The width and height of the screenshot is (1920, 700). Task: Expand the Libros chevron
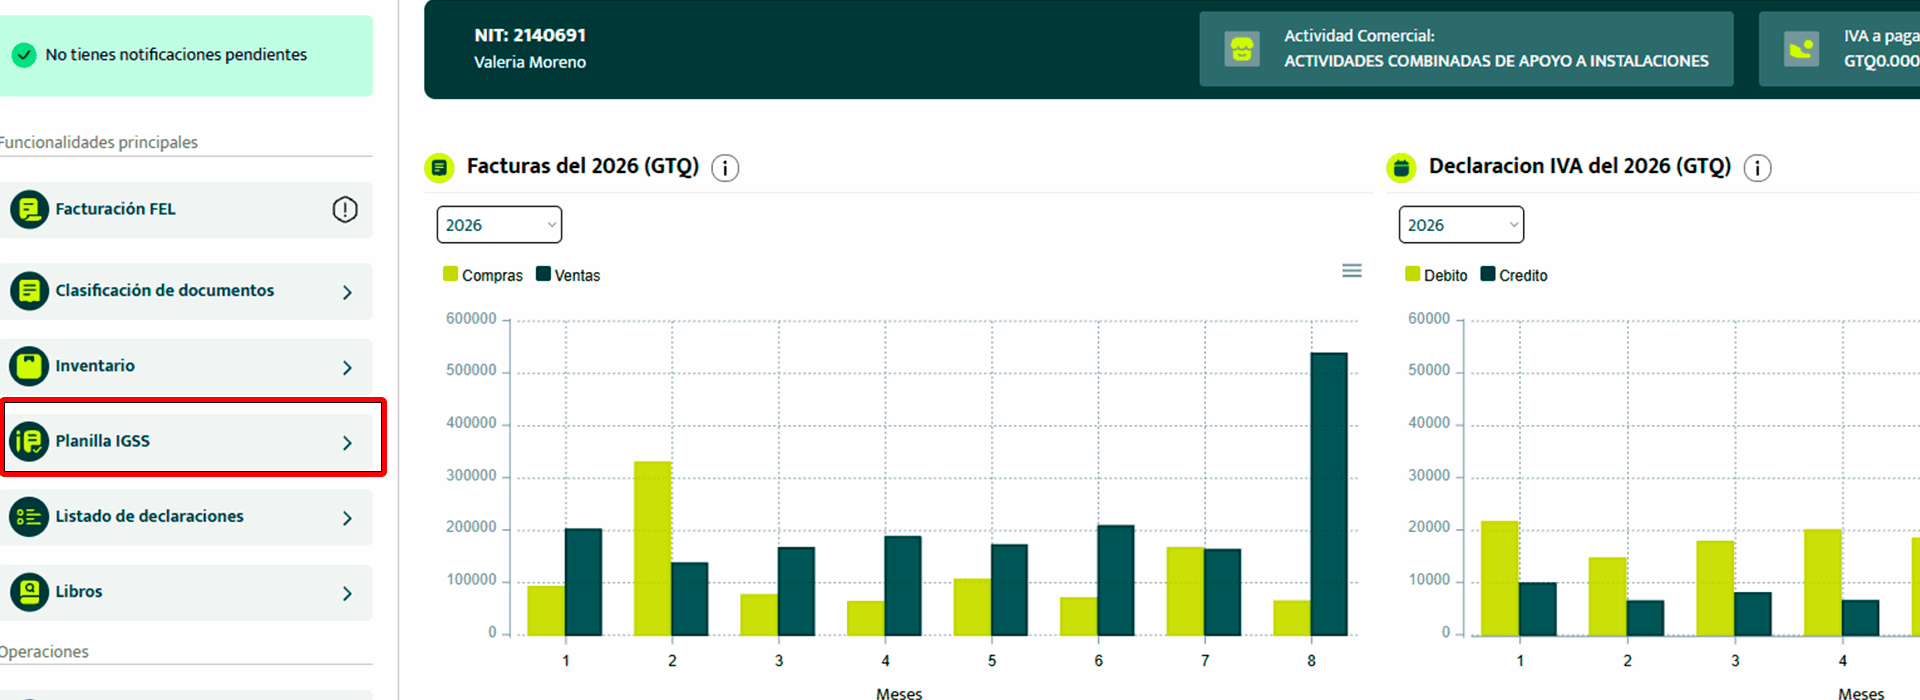point(347,593)
